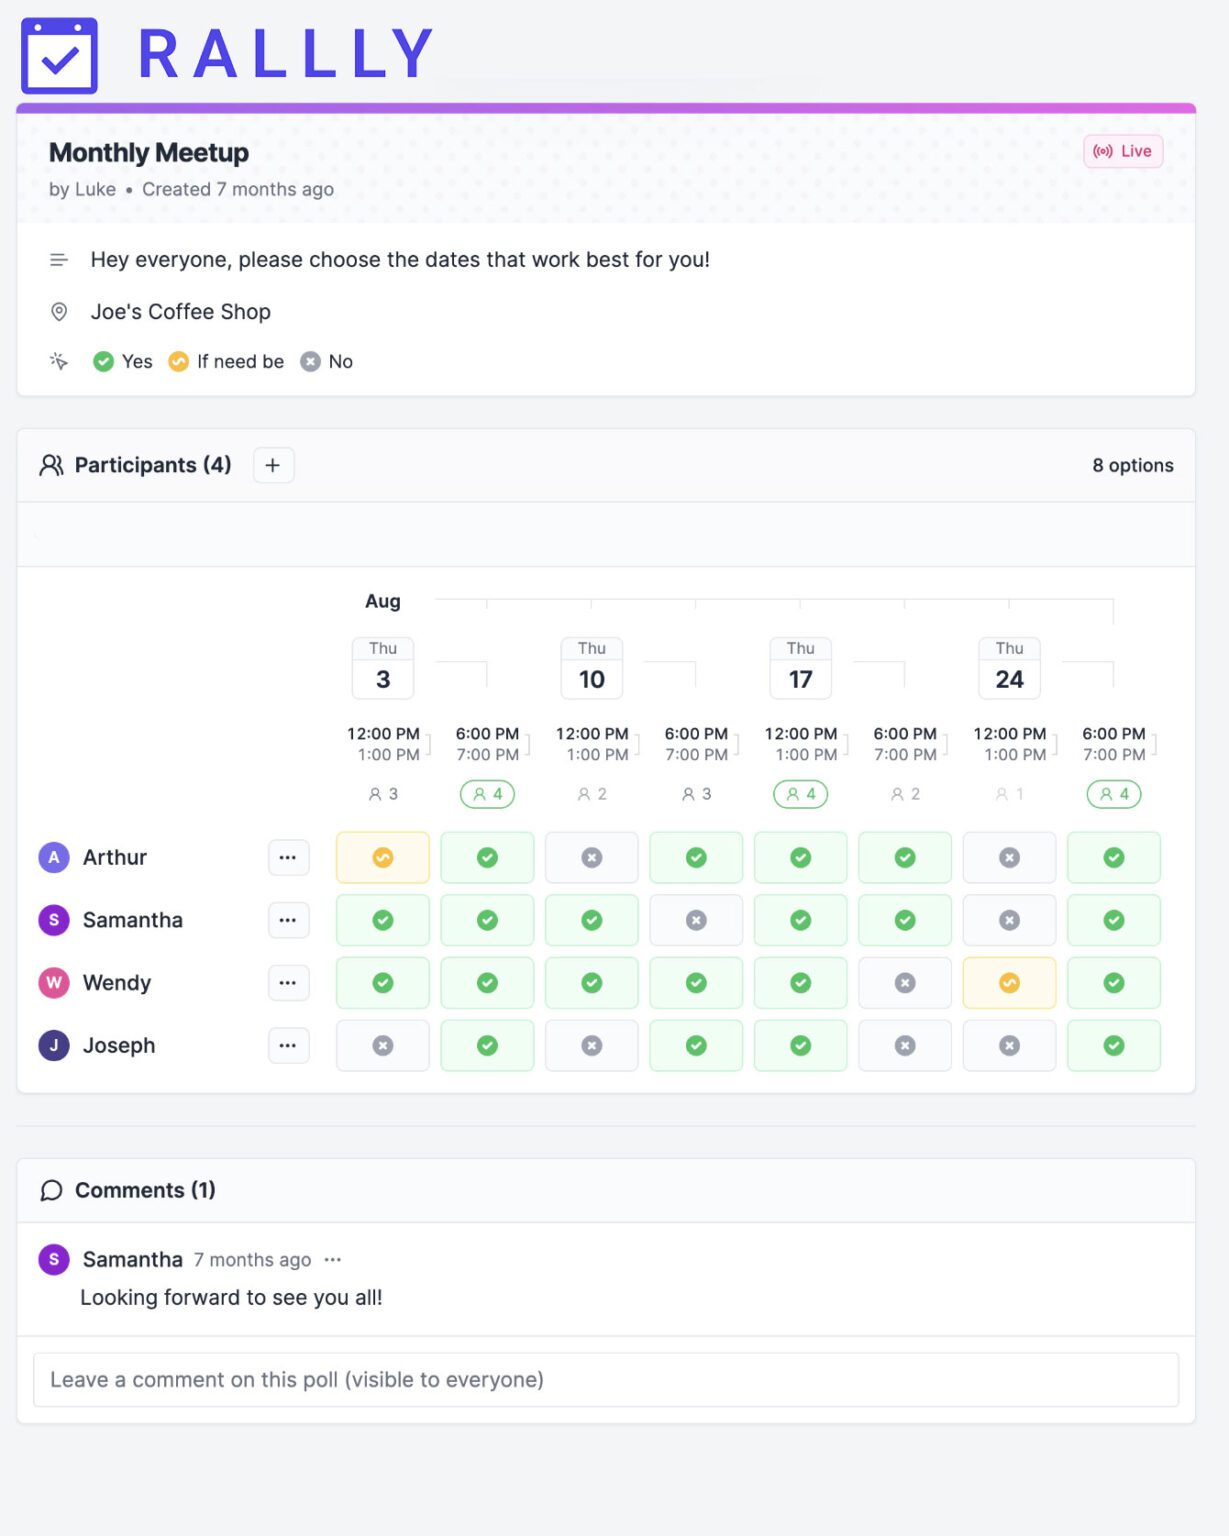Click the participants group icon in the header
Viewport: 1229px width, 1536px height.
[52, 464]
